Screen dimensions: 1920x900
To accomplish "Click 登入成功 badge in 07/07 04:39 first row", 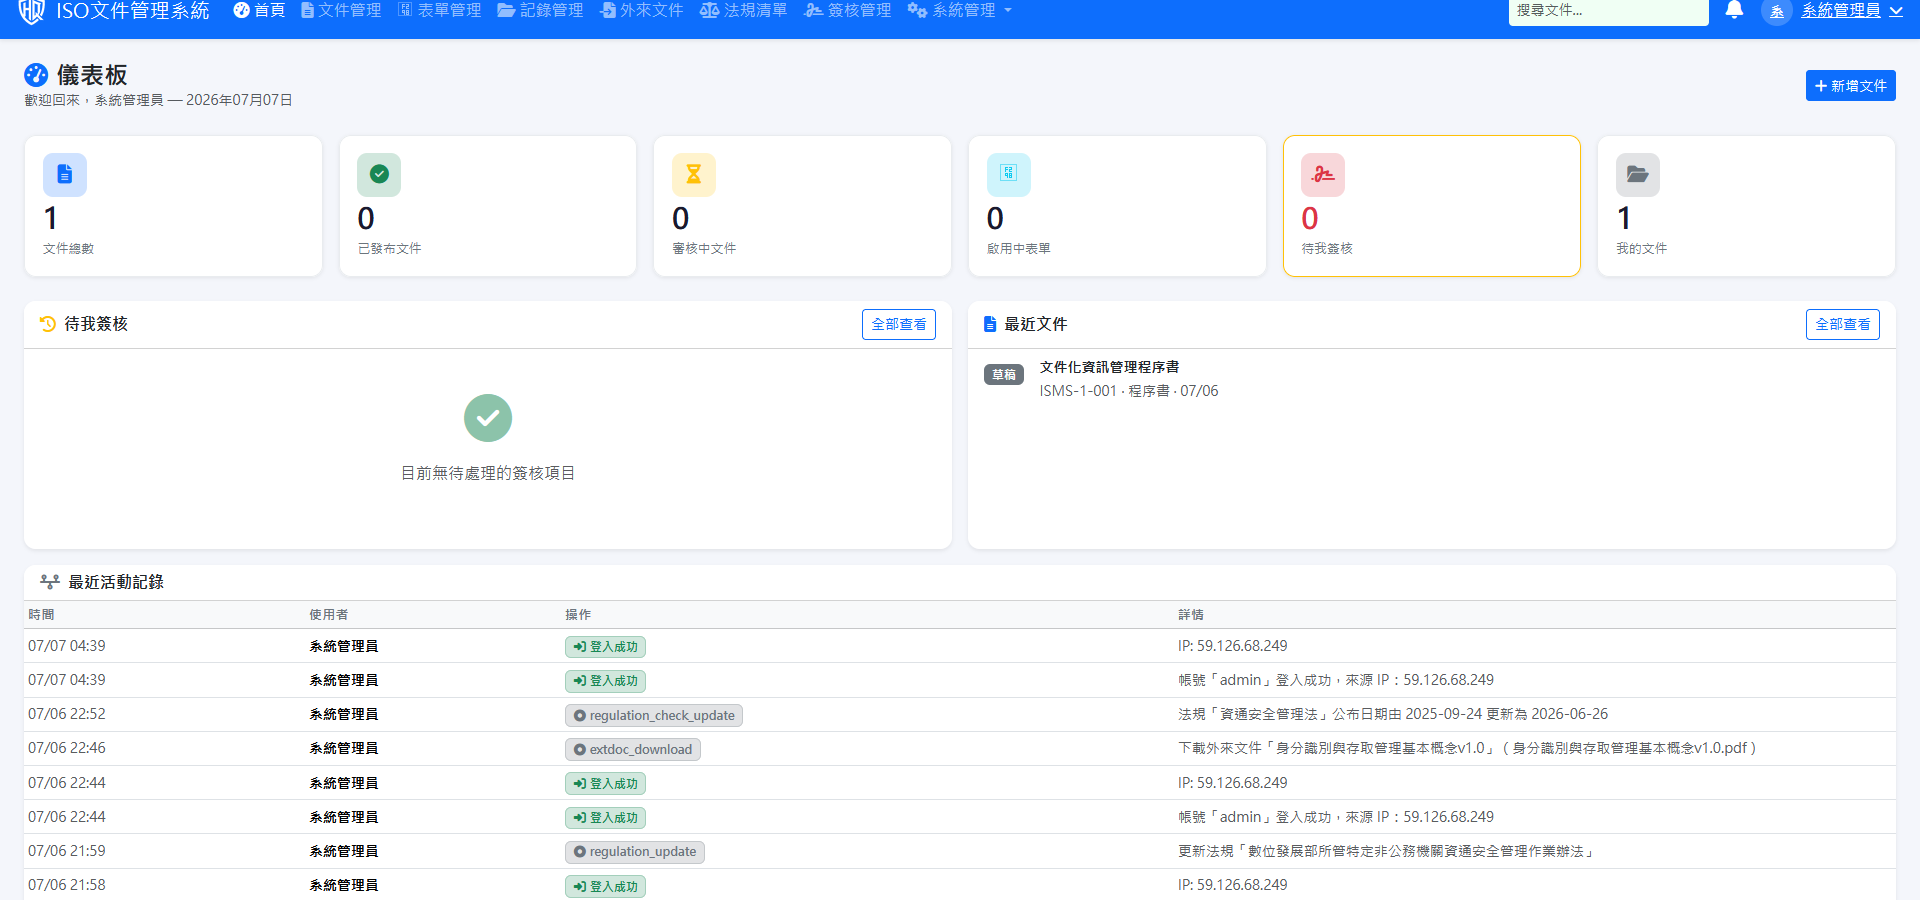I will [605, 647].
